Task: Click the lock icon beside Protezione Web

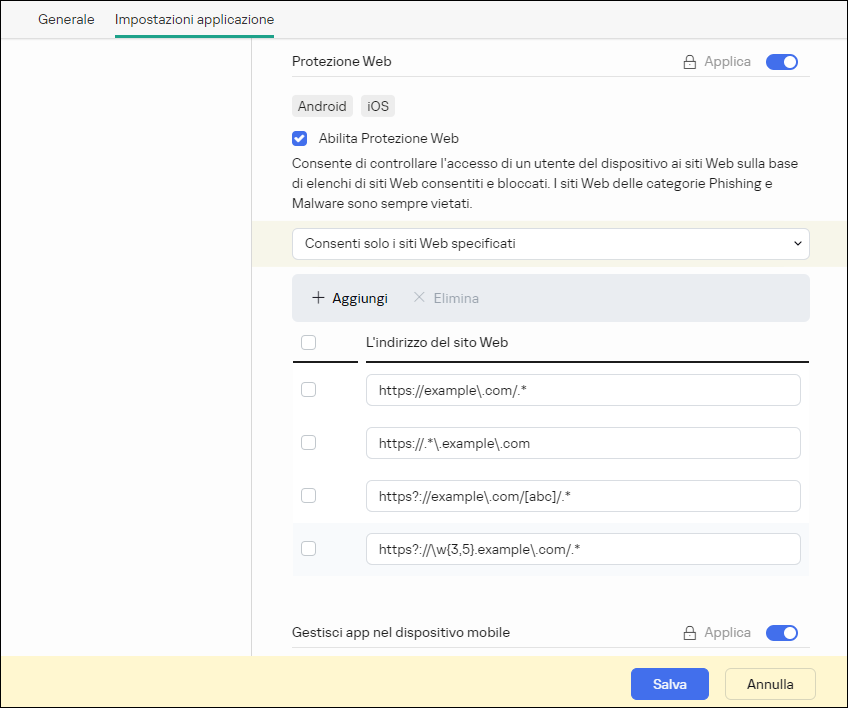Action: (689, 62)
